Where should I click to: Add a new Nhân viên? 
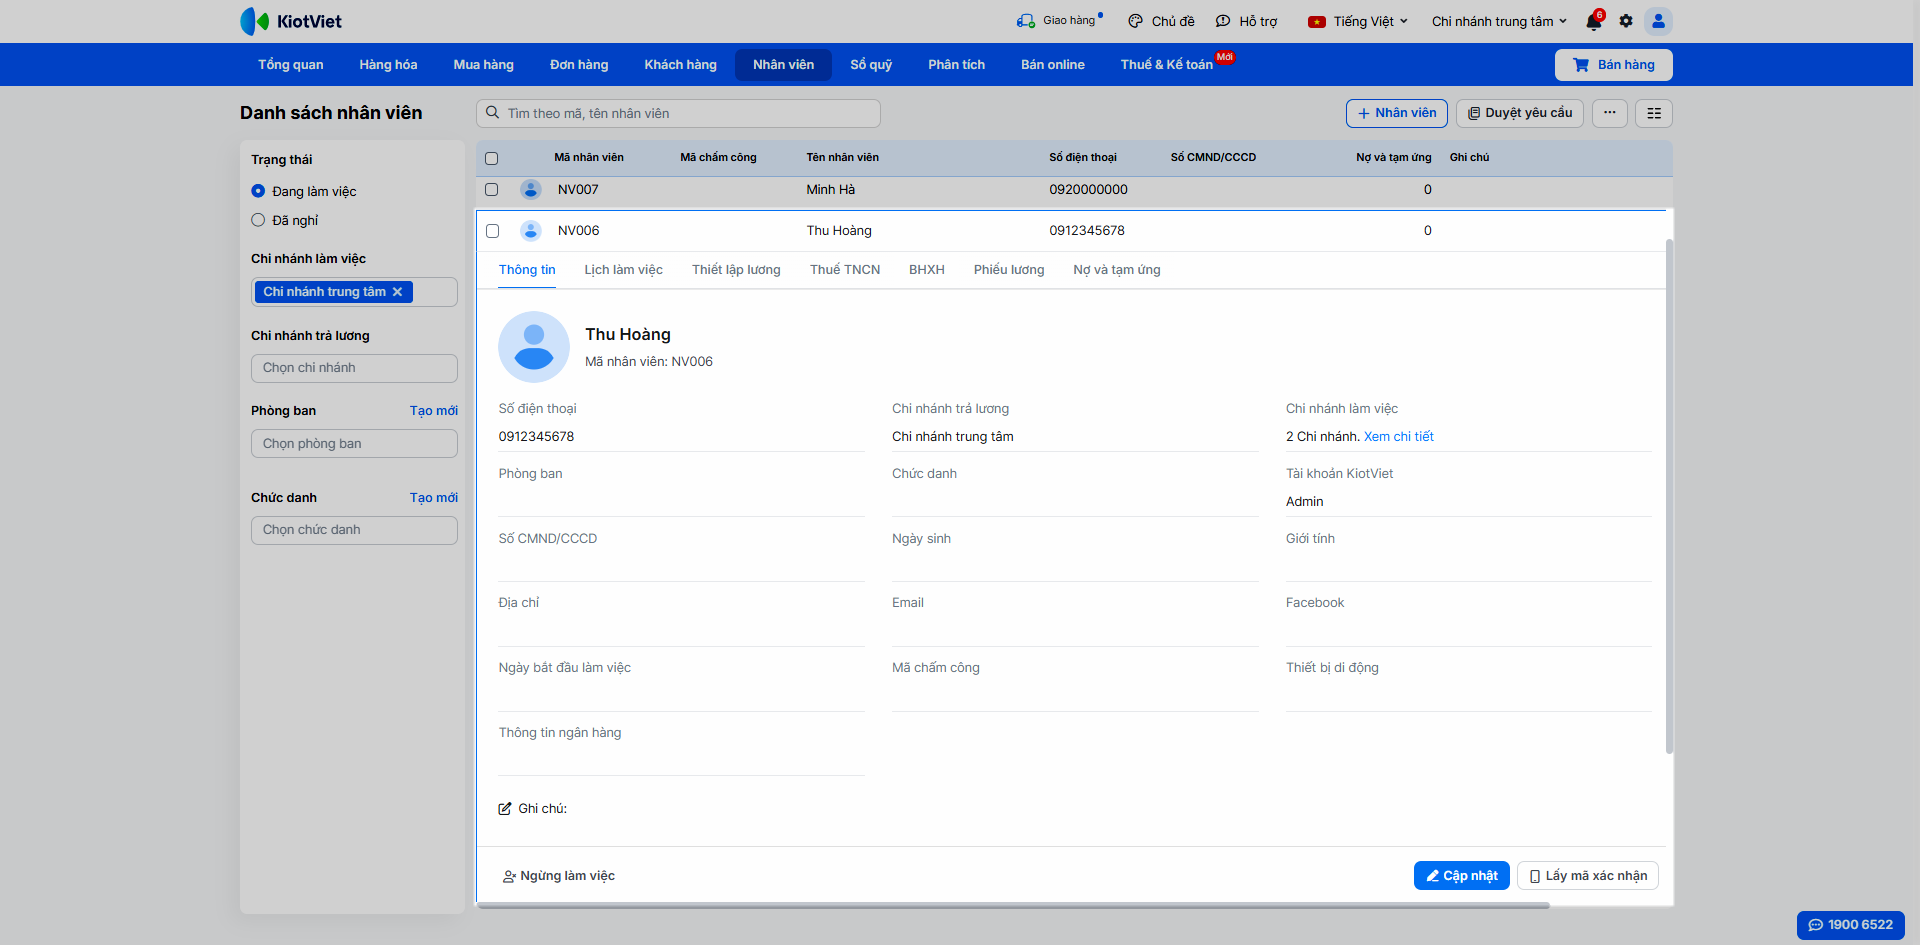[1397, 113]
